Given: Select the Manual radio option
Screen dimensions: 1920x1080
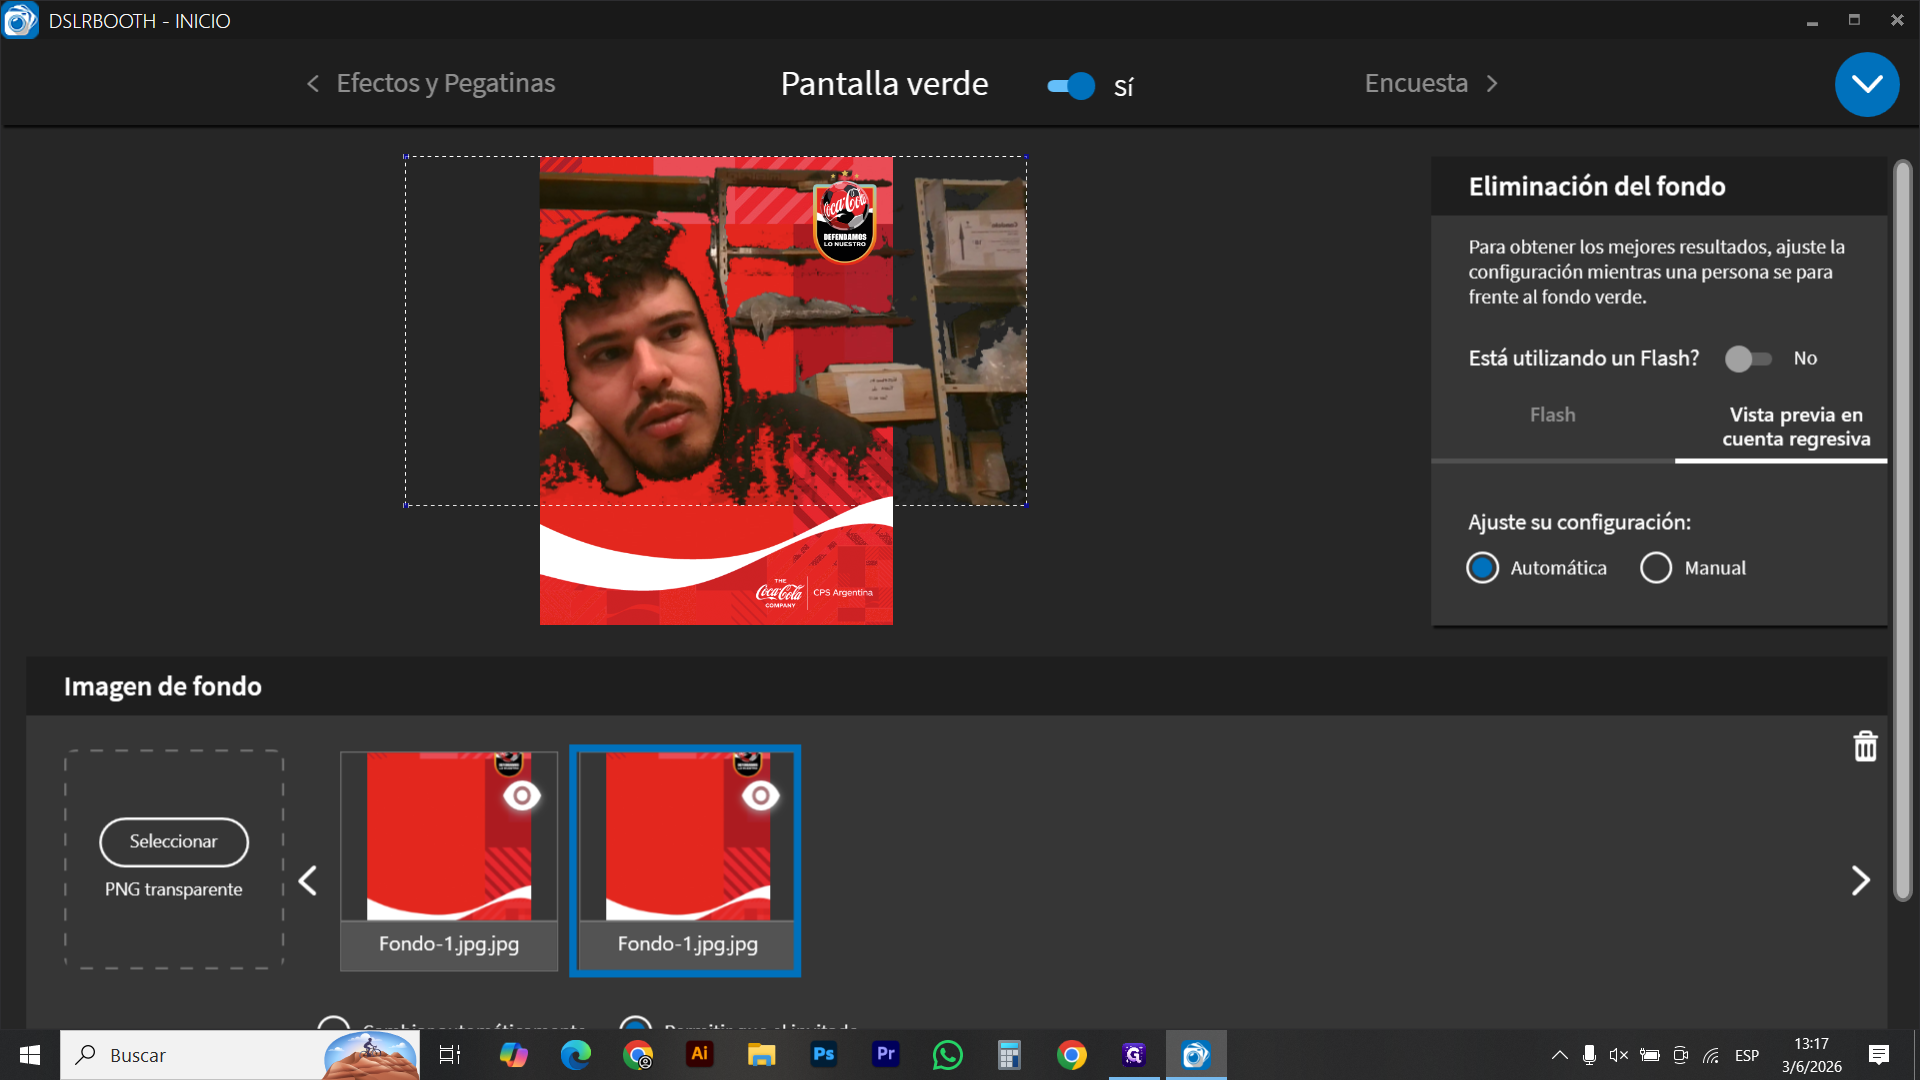Looking at the screenshot, I should pos(1656,568).
